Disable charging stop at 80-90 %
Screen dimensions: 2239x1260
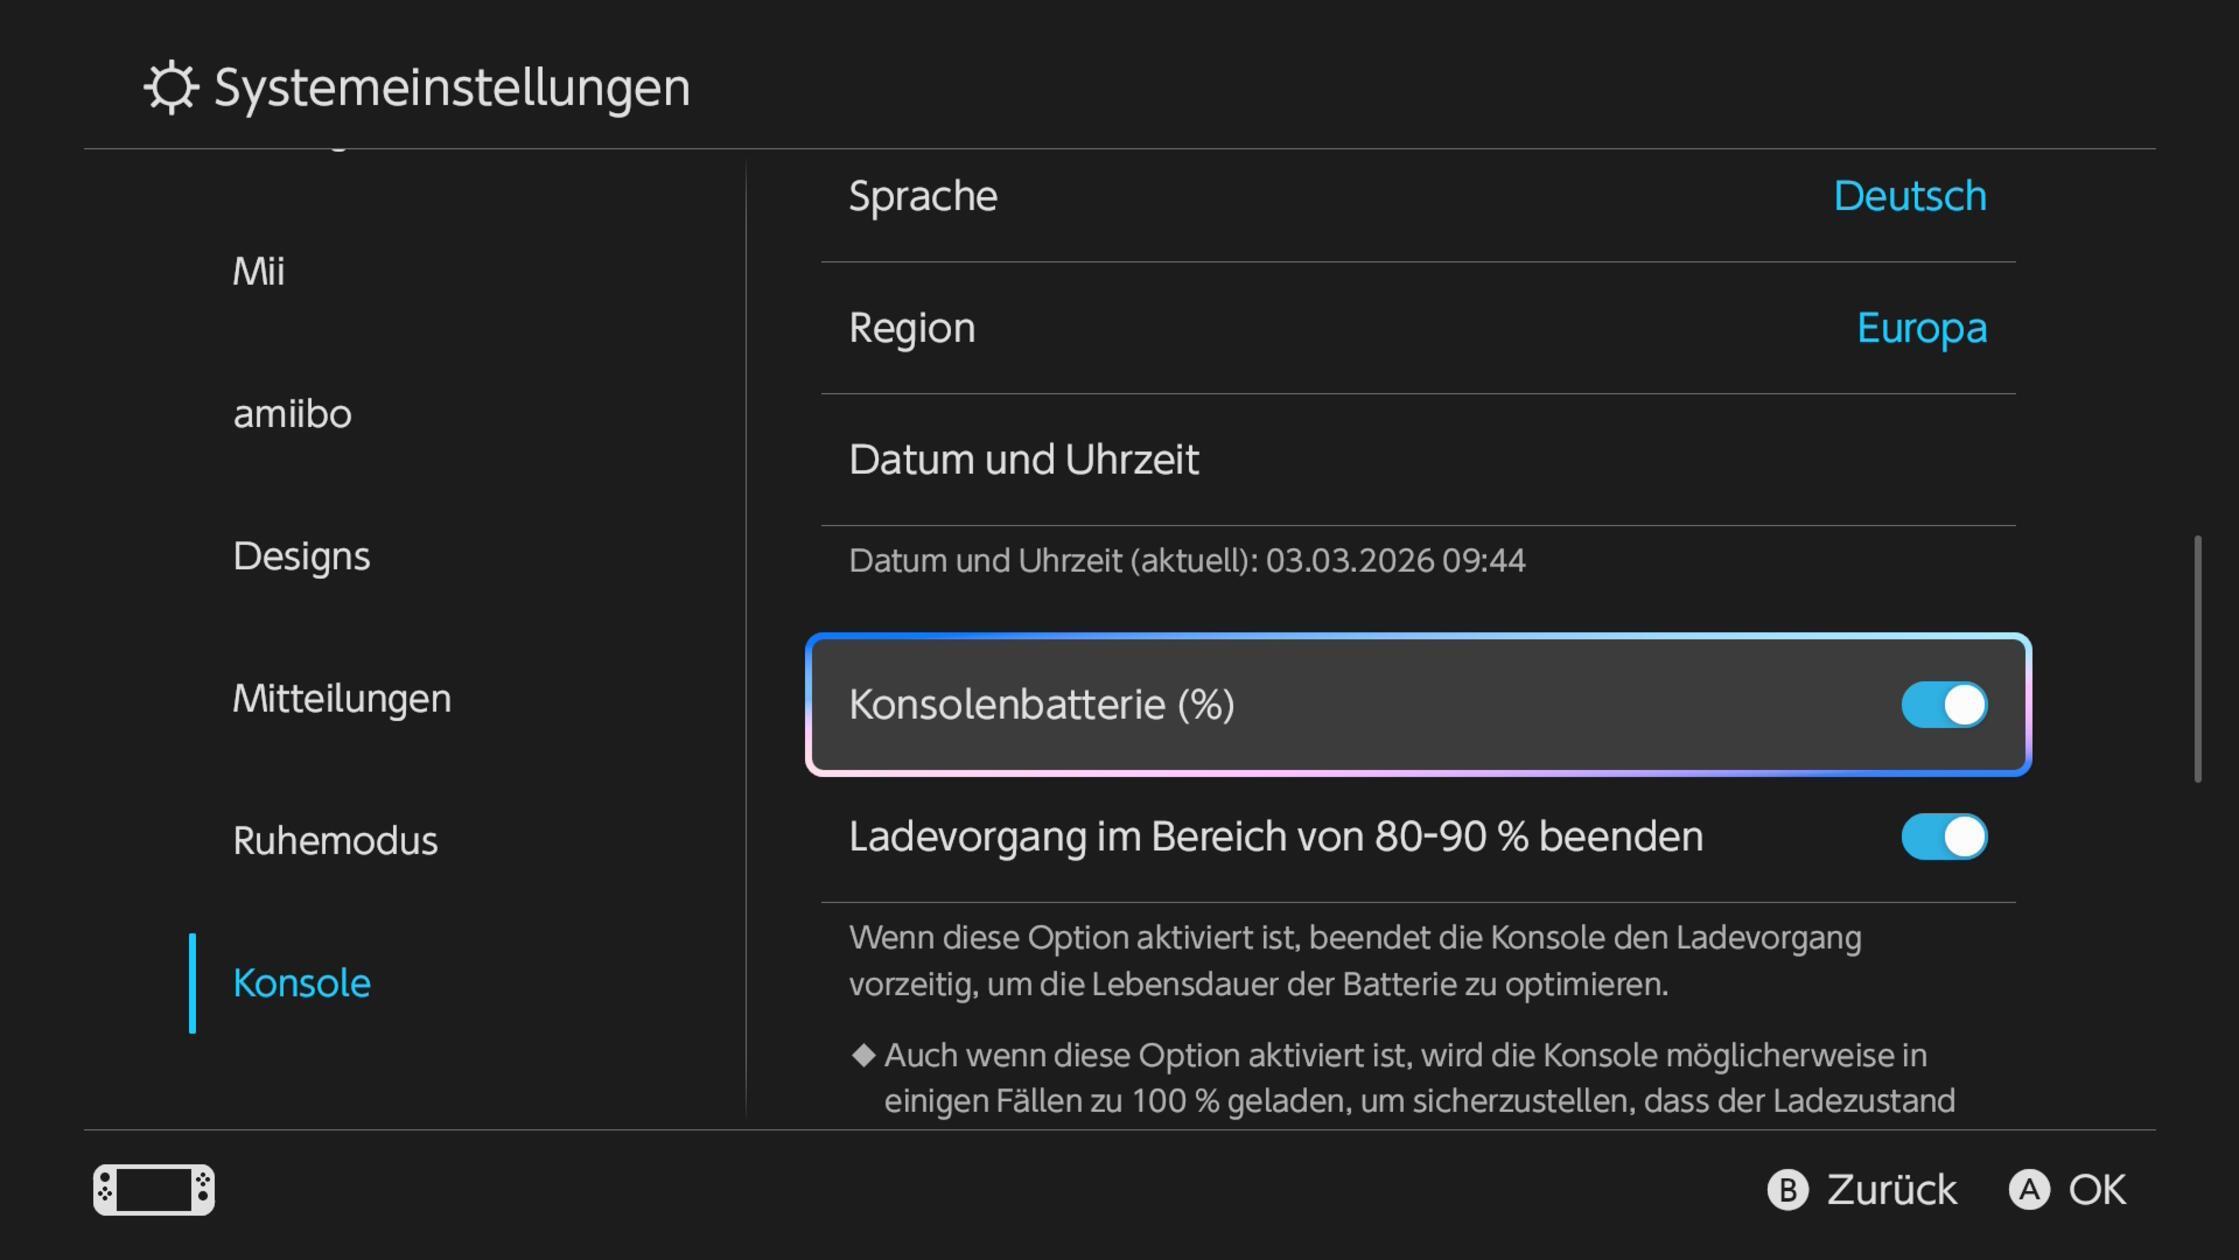(1943, 838)
